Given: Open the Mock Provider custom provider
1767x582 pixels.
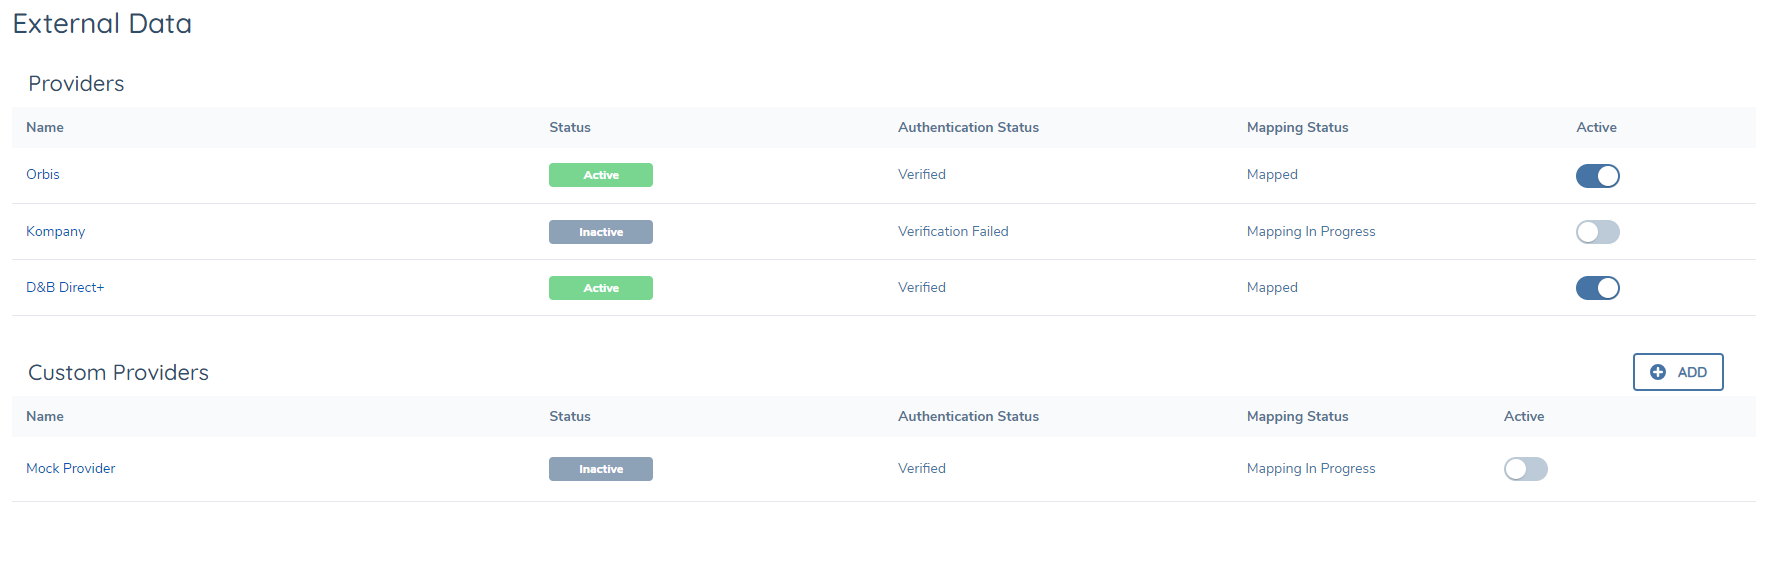Looking at the screenshot, I should (x=71, y=468).
